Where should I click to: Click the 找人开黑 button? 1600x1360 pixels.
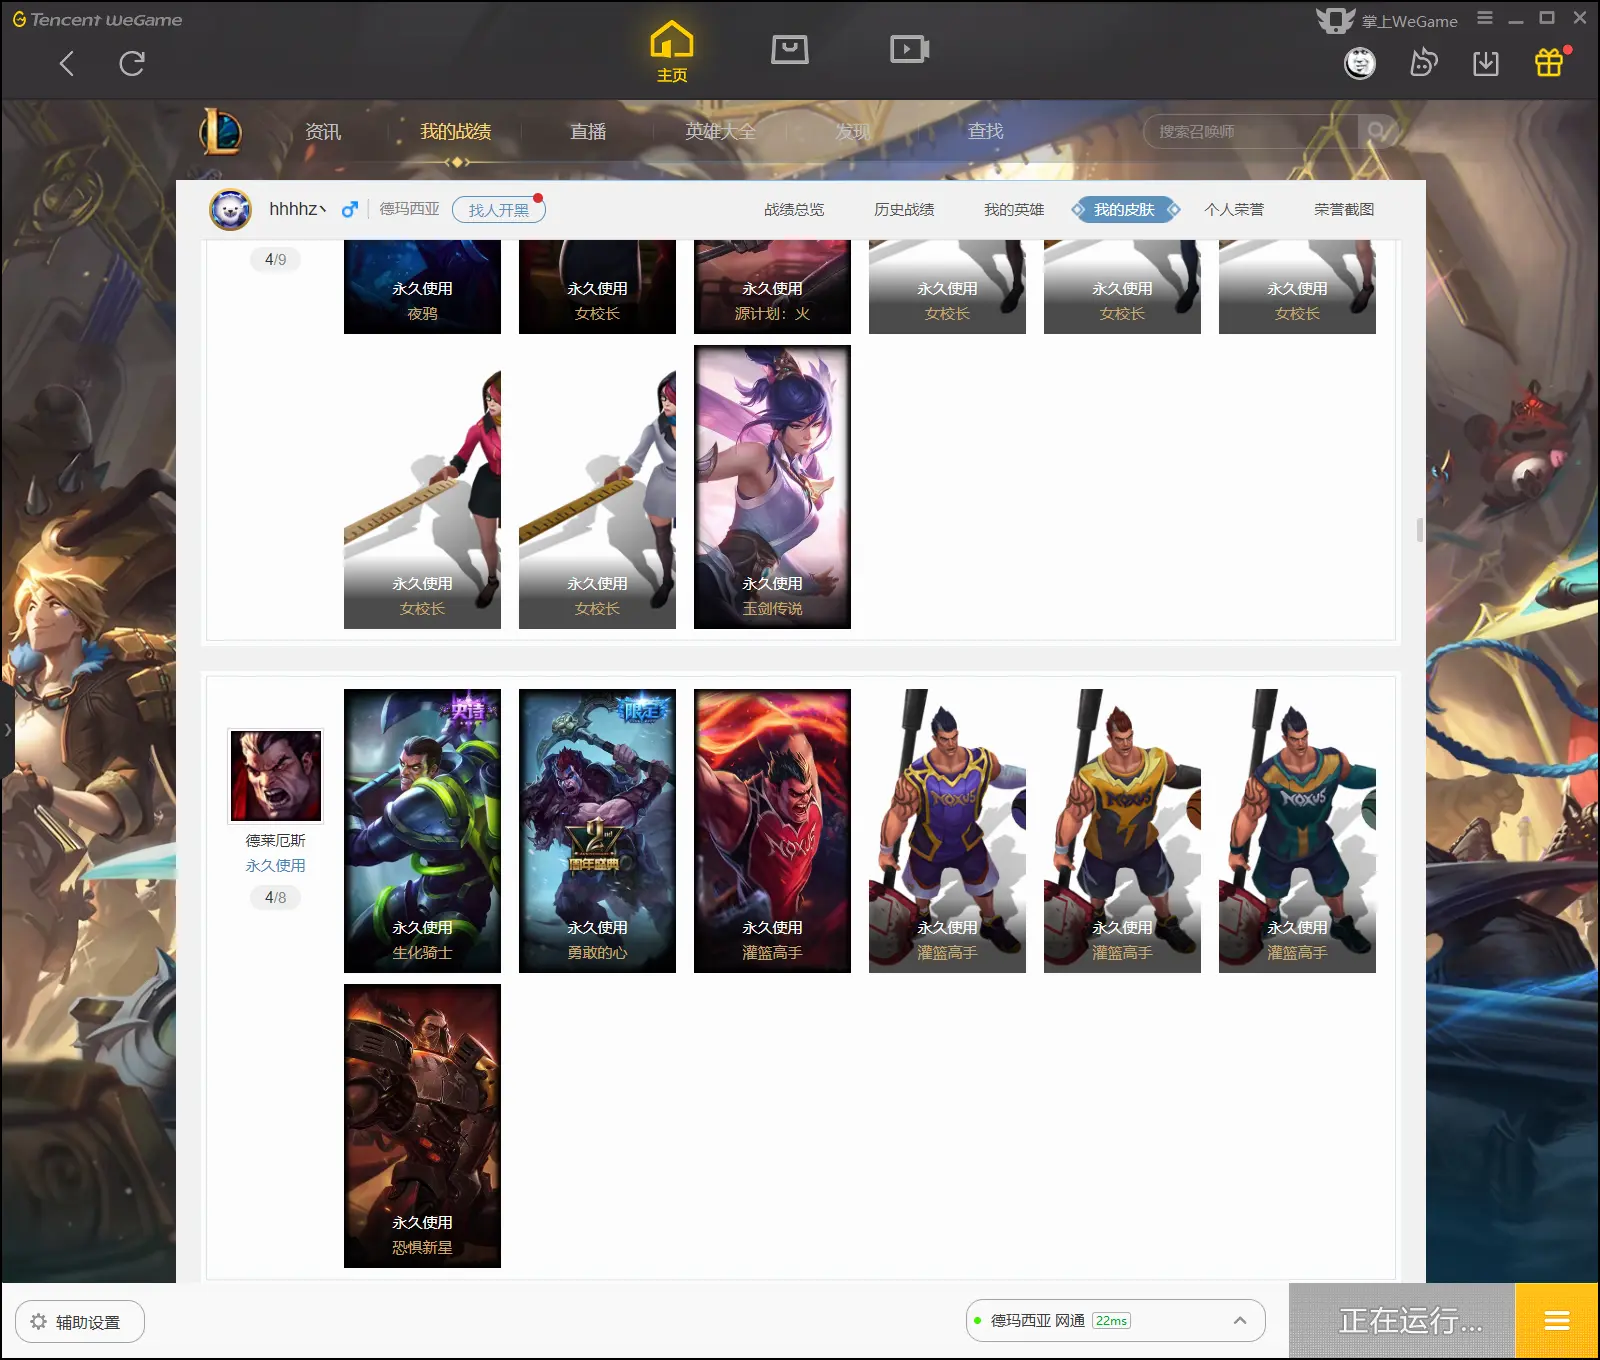click(x=499, y=209)
